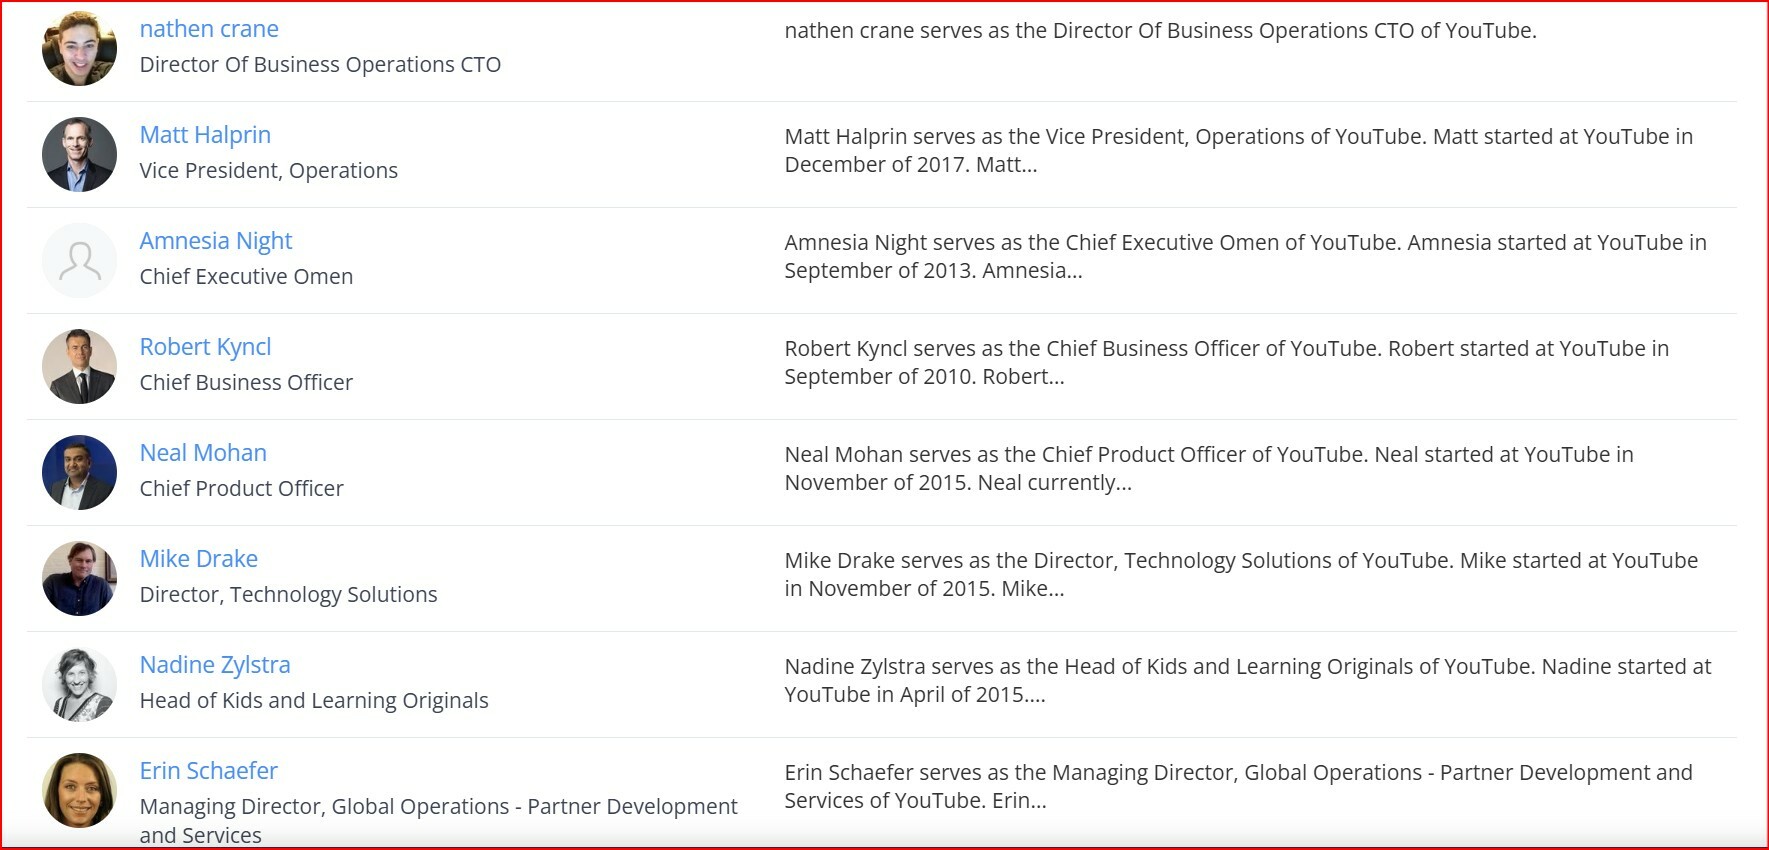Click the Mike Drake link
This screenshot has height=850, width=1769.
[199, 559]
